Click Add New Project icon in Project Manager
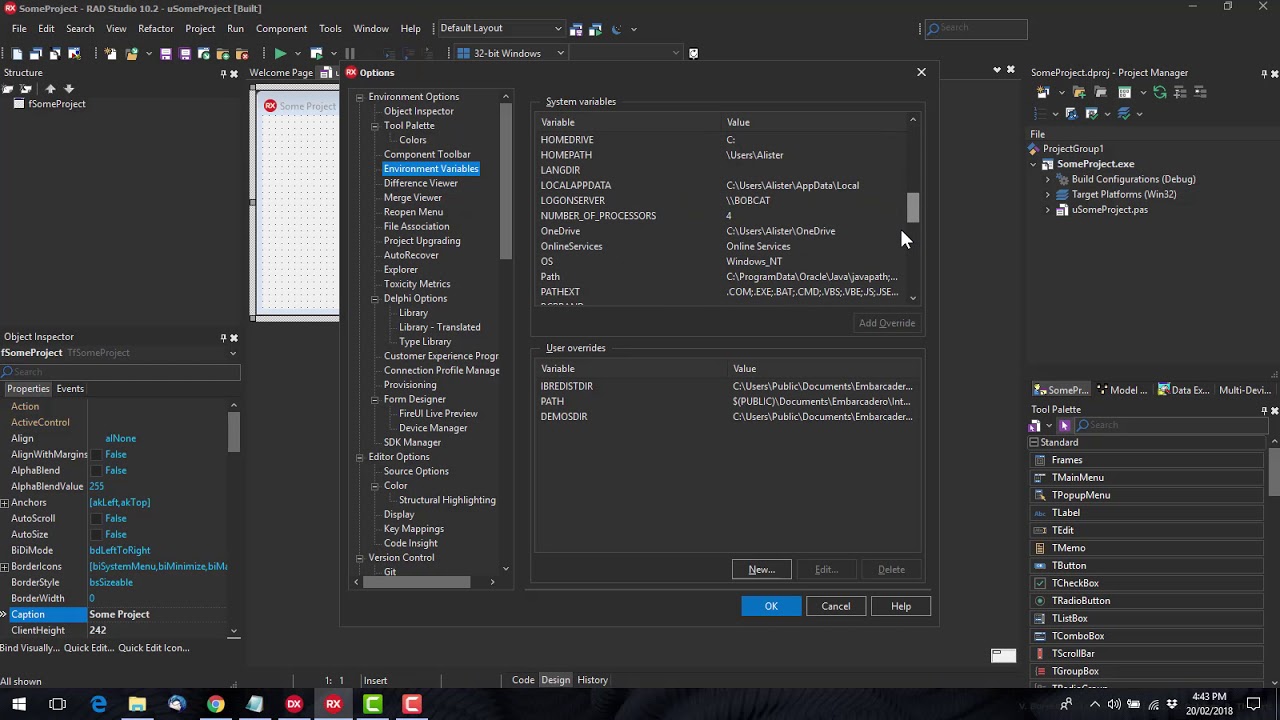 (x=1043, y=92)
